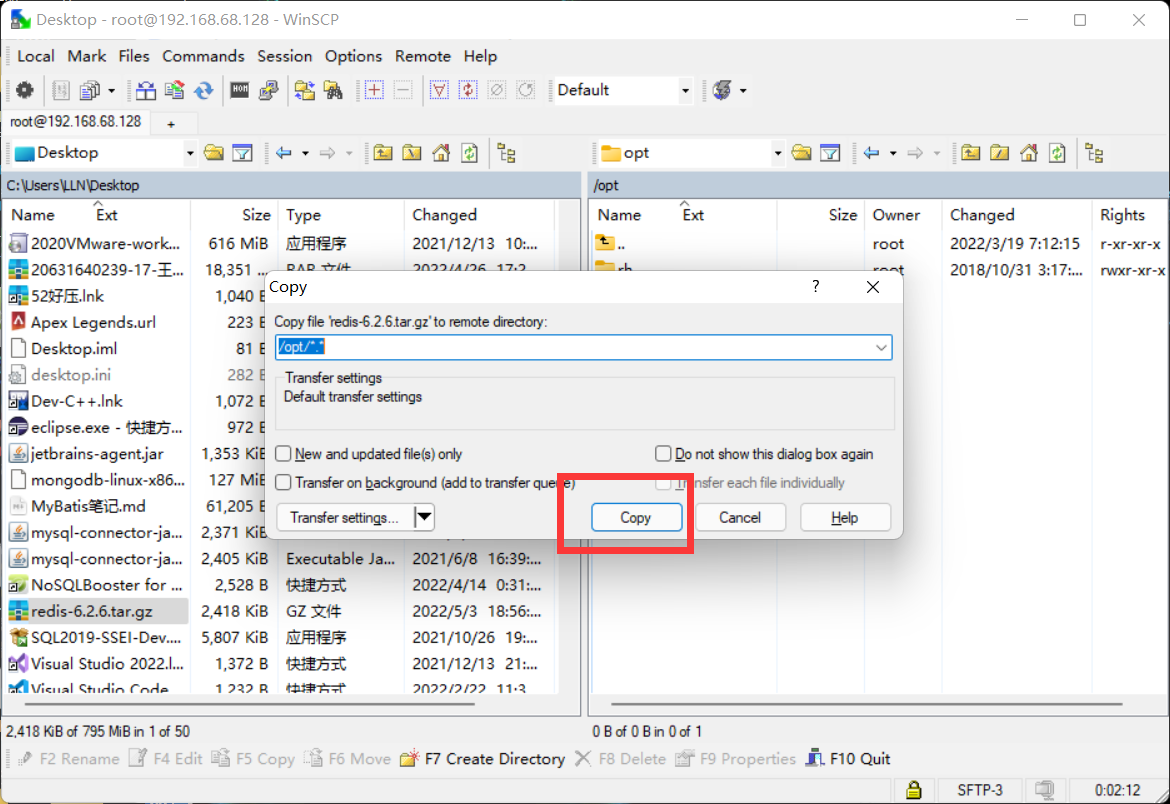Image resolution: width=1170 pixels, height=804 pixels.
Task: Go to remote parent directory icon
Action: click(x=971, y=153)
